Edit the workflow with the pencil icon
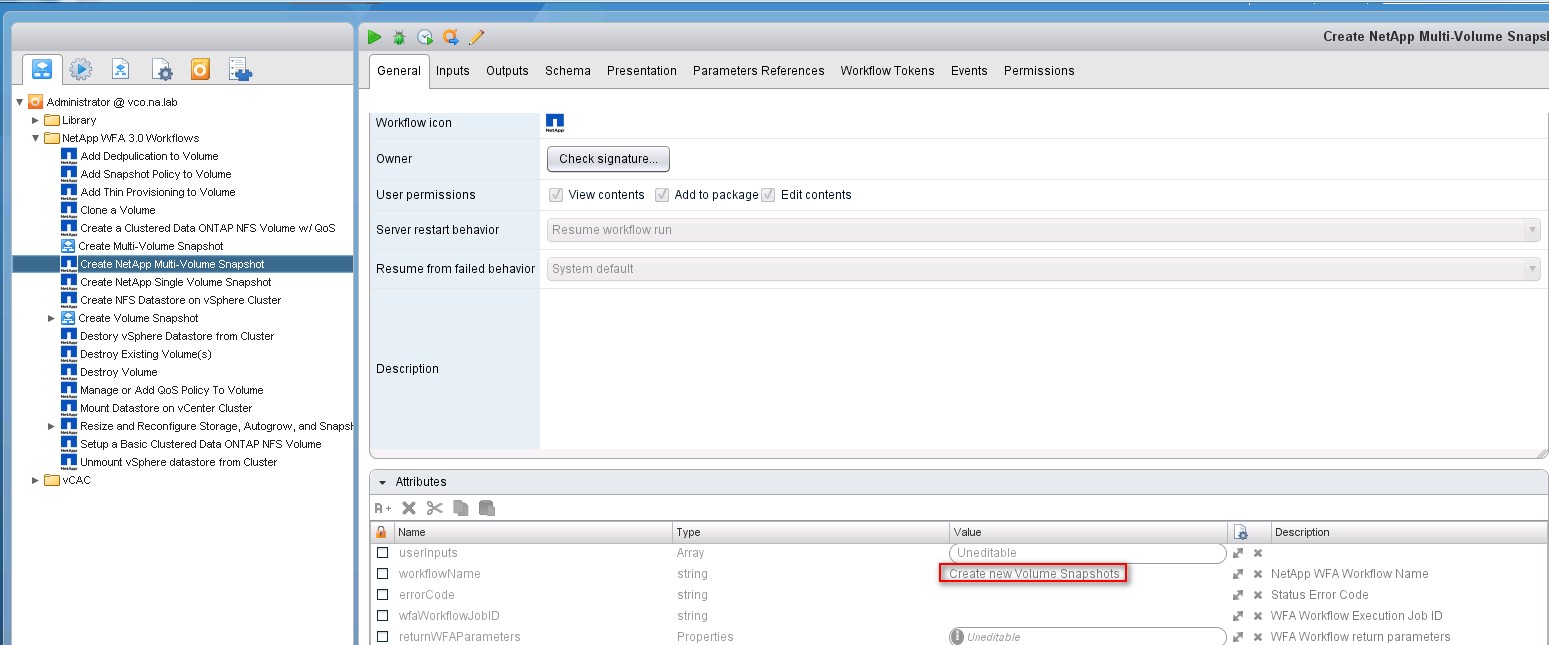This screenshot has height=645, width=1549. pyautogui.click(x=477, y=37)
